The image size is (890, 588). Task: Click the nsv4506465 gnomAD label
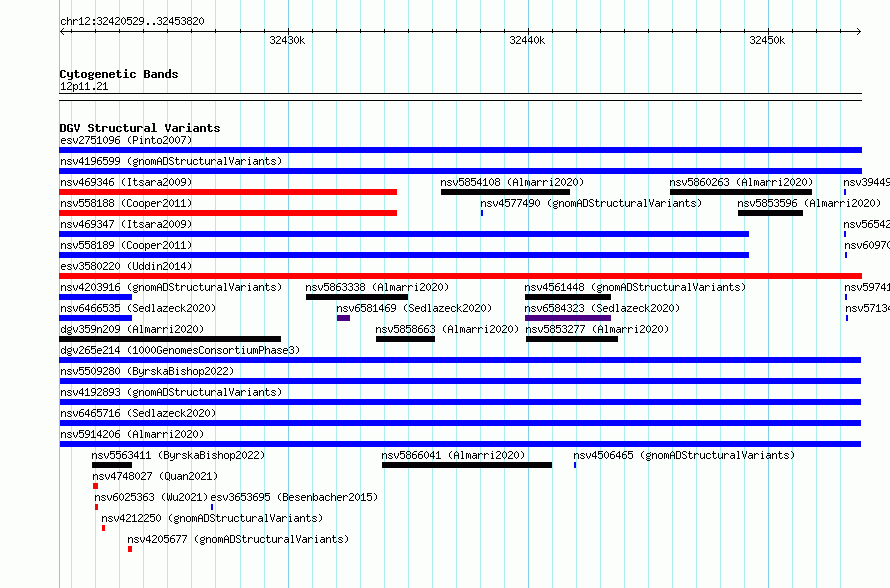click(x=684, y=455)
